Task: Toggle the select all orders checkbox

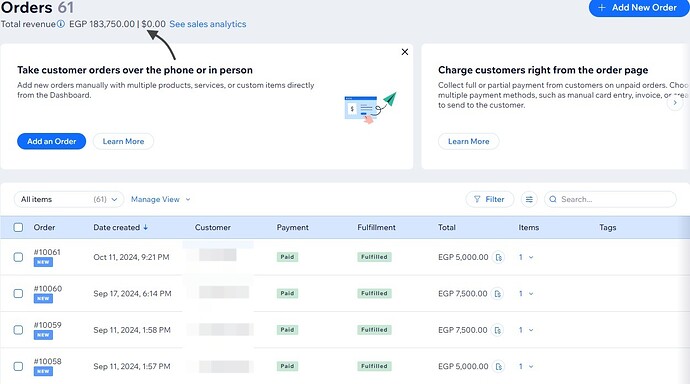Action: tap(18, 227)
